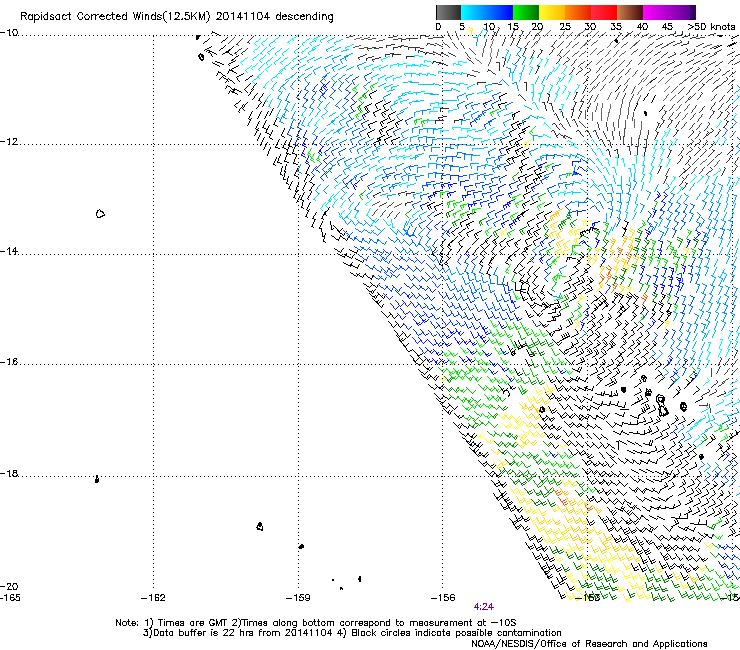This screenshot has width=740, height=650.
Task: Click the magenta 40-45 knots legend swatch
Action: pos(656,12)
